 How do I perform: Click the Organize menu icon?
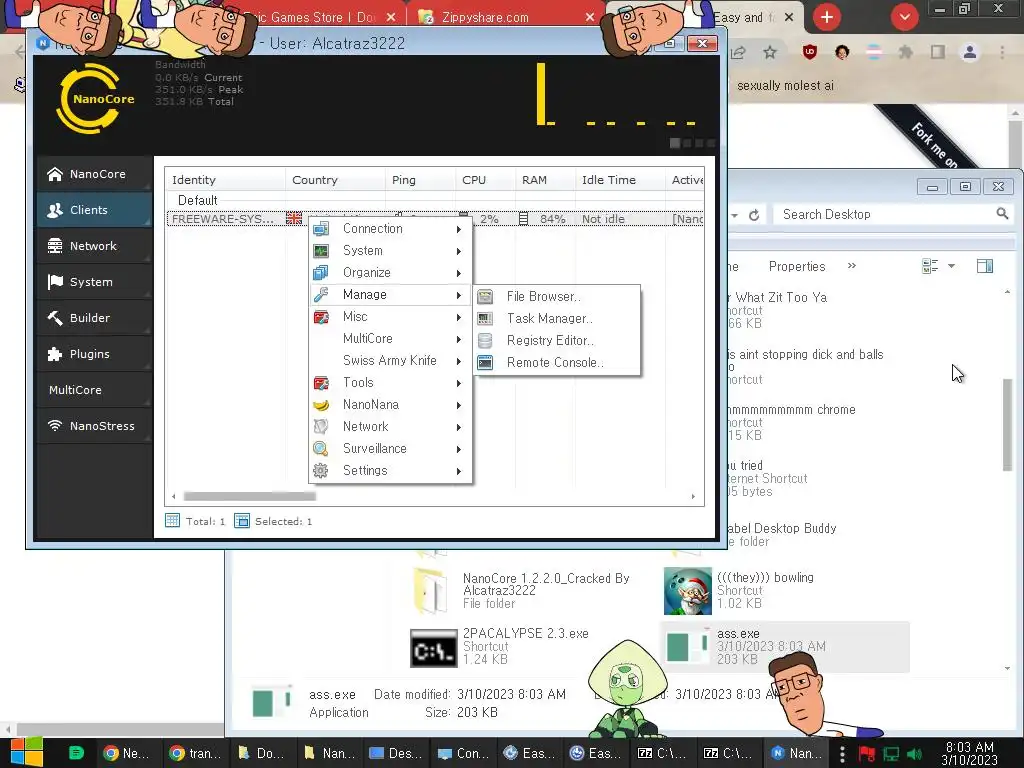pos(321,272)
